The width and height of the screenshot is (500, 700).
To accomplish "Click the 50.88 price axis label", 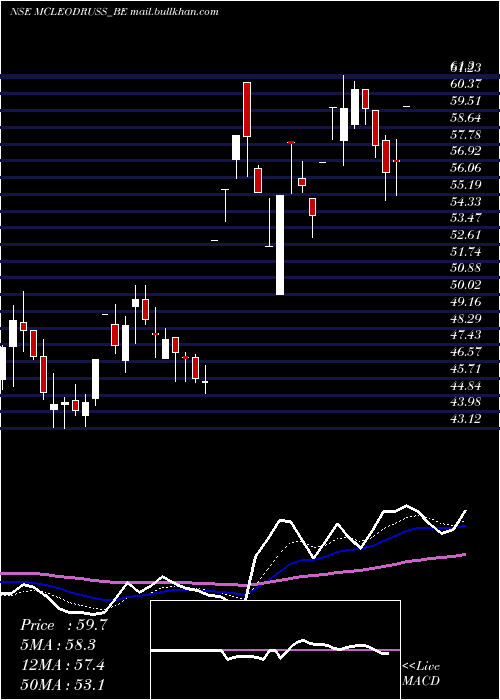I will pyautogui.click(x=465, y=268).
